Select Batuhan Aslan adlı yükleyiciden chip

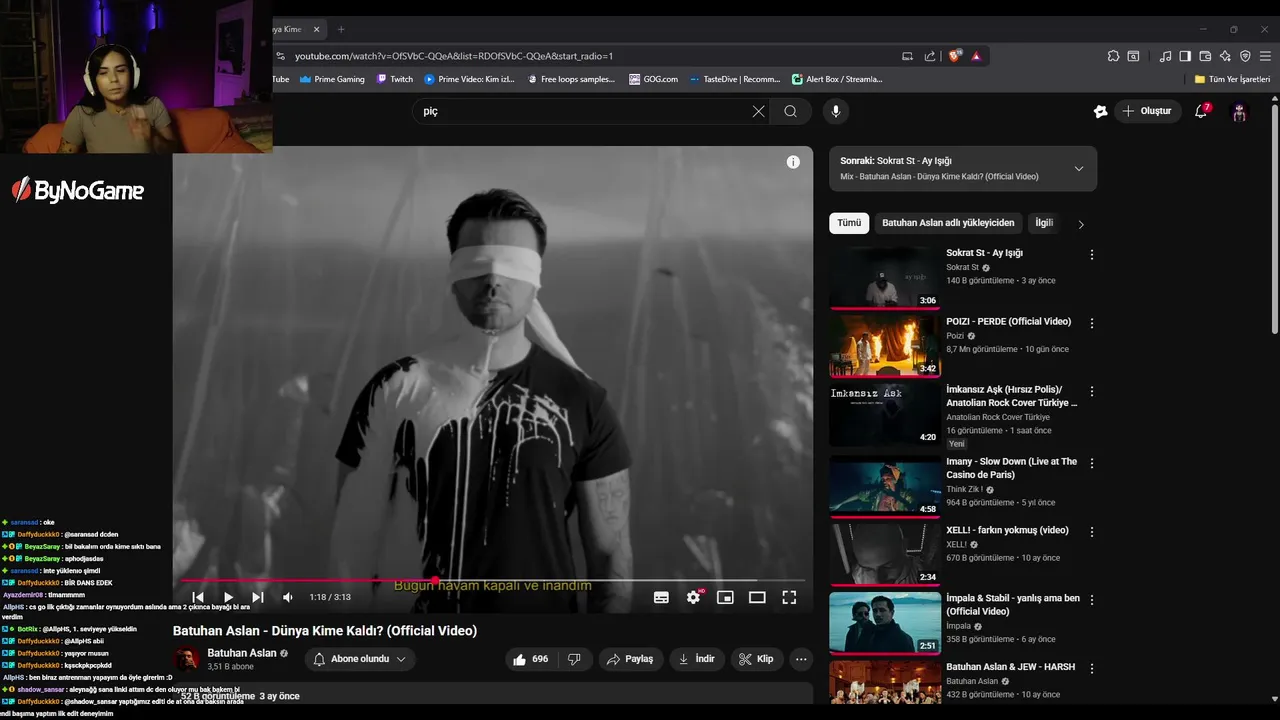coord(948,223)
